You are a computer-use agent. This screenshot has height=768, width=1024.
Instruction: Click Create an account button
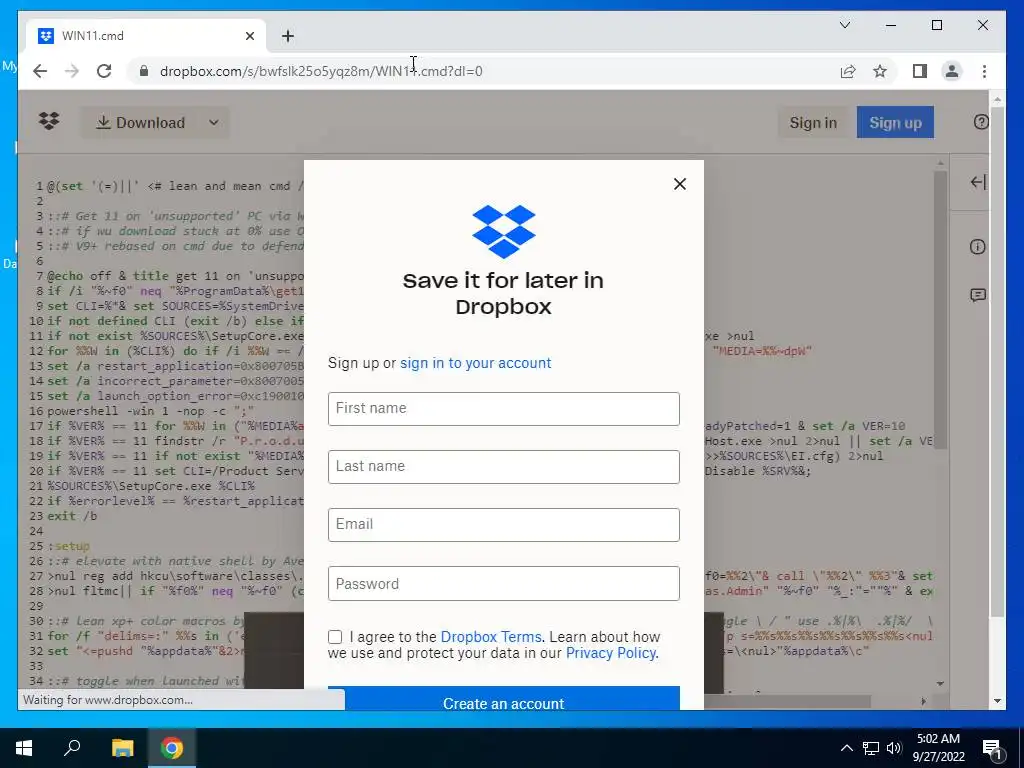[504, 699]
